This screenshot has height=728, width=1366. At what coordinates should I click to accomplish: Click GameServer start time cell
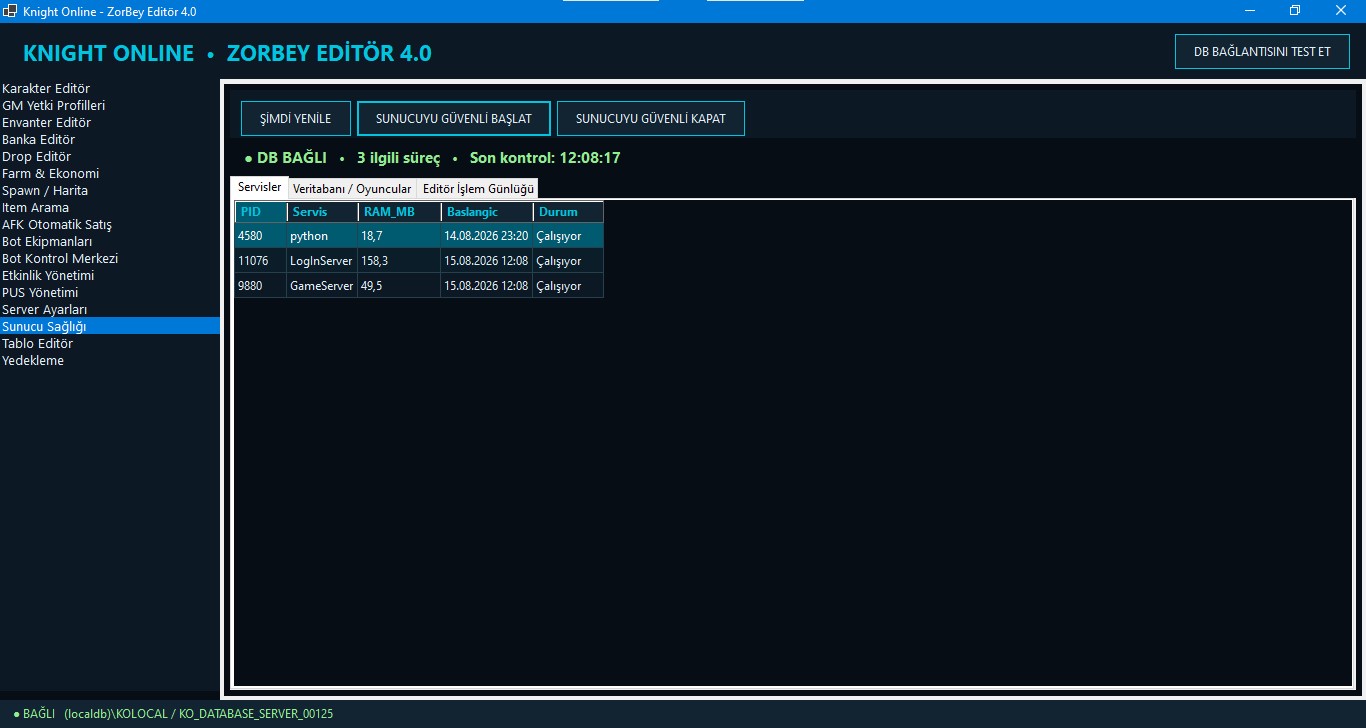pos(487,286)
